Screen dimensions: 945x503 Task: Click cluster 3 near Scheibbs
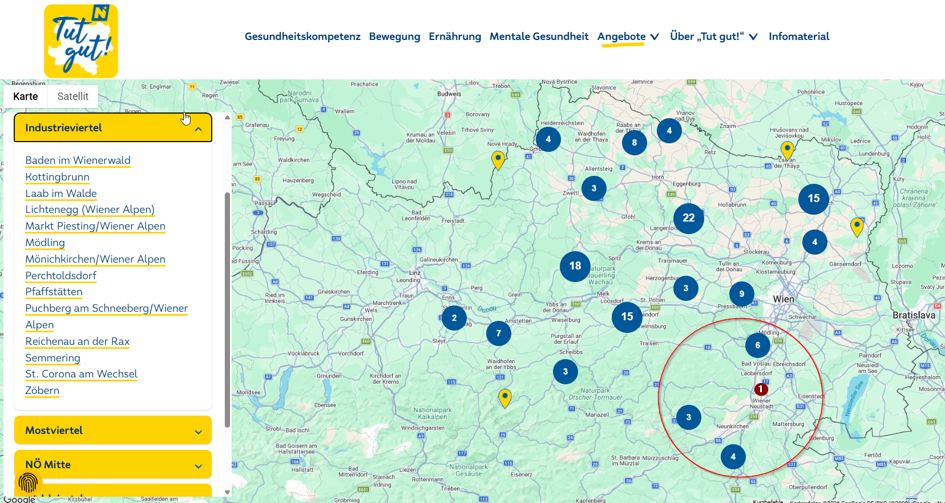coord(565,372)
